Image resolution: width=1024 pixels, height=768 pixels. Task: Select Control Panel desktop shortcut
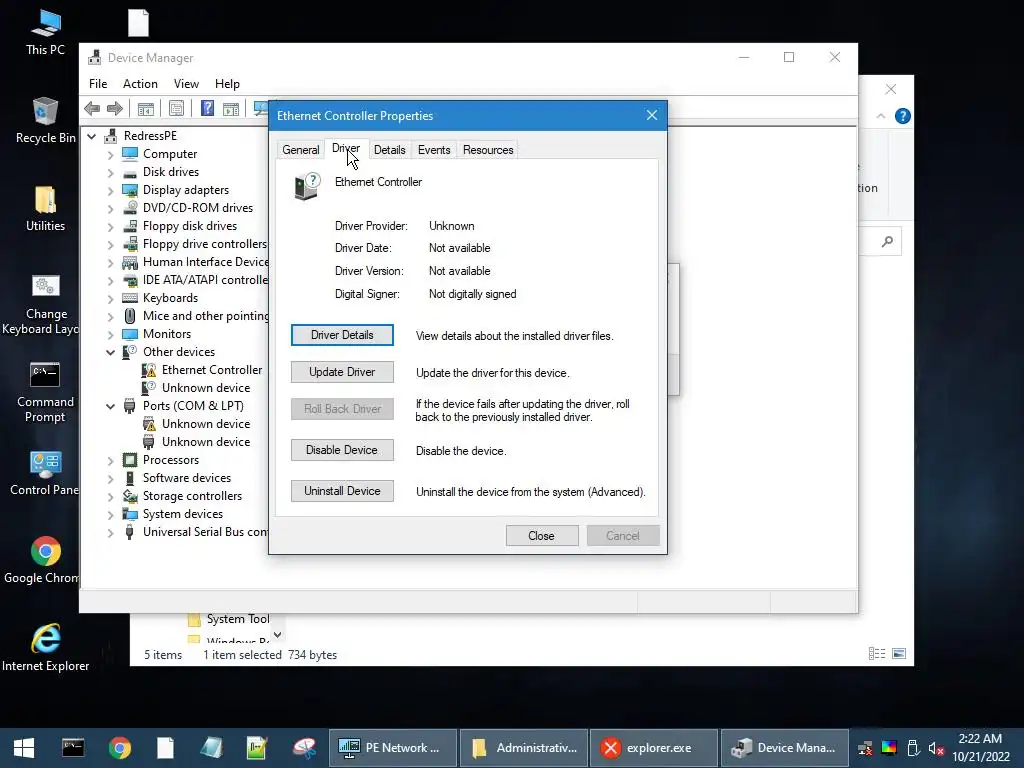45,473
